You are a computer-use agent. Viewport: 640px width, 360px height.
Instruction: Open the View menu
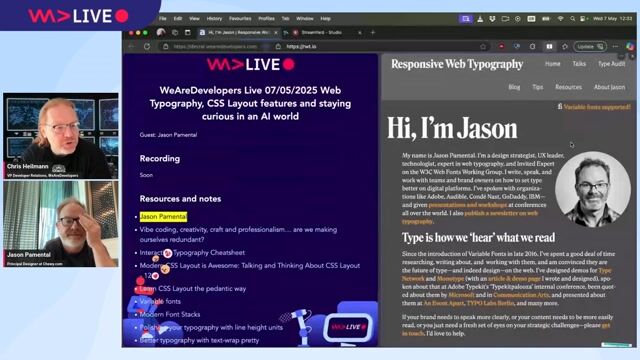(194, 19)
